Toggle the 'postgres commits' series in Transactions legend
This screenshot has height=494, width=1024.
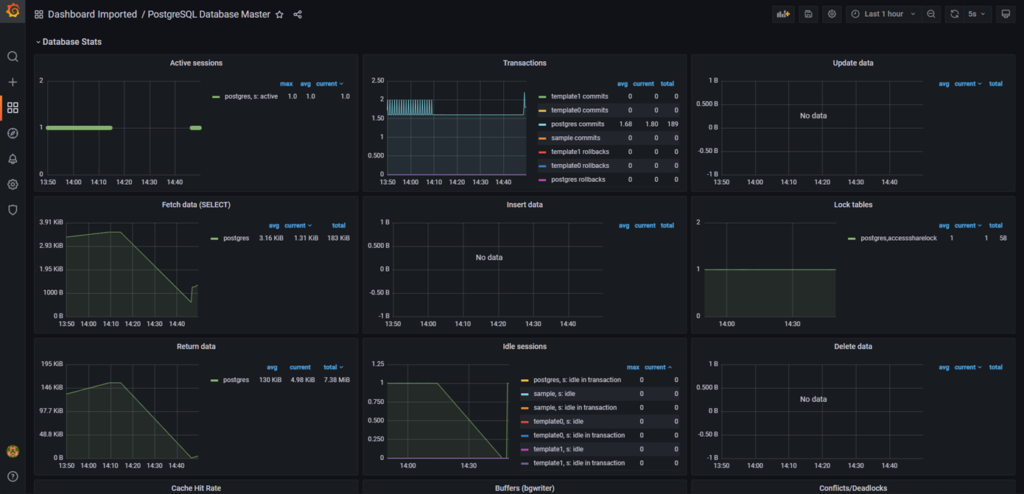pyautogui.click(x=579, y=124)
